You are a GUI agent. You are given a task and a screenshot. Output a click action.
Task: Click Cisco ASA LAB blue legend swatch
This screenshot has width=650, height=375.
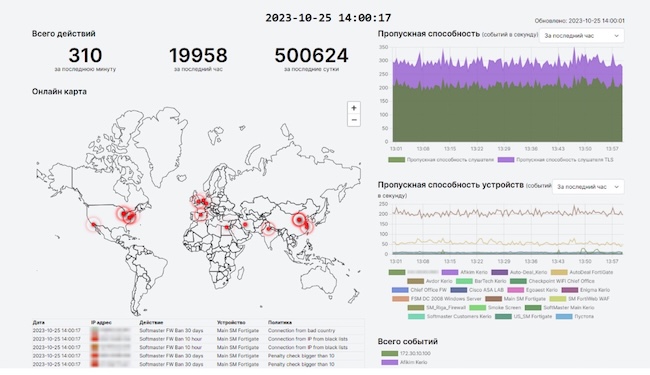pyautogui.click(x=458, y=290)
